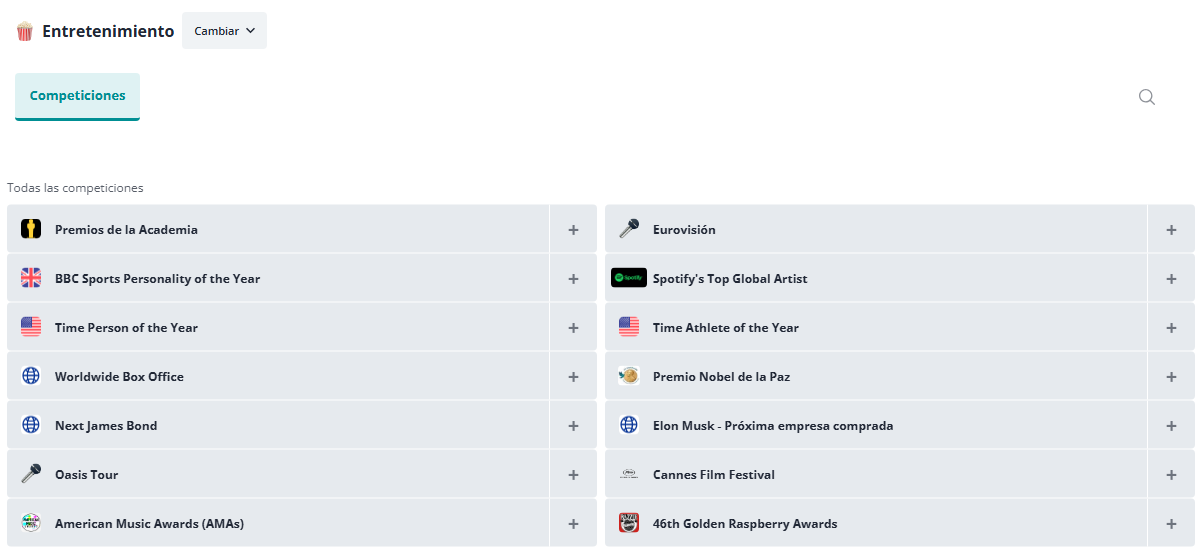Select the Competiciones tab
Viewport: 1200px width, 552px height.
[x=77, y=96]
